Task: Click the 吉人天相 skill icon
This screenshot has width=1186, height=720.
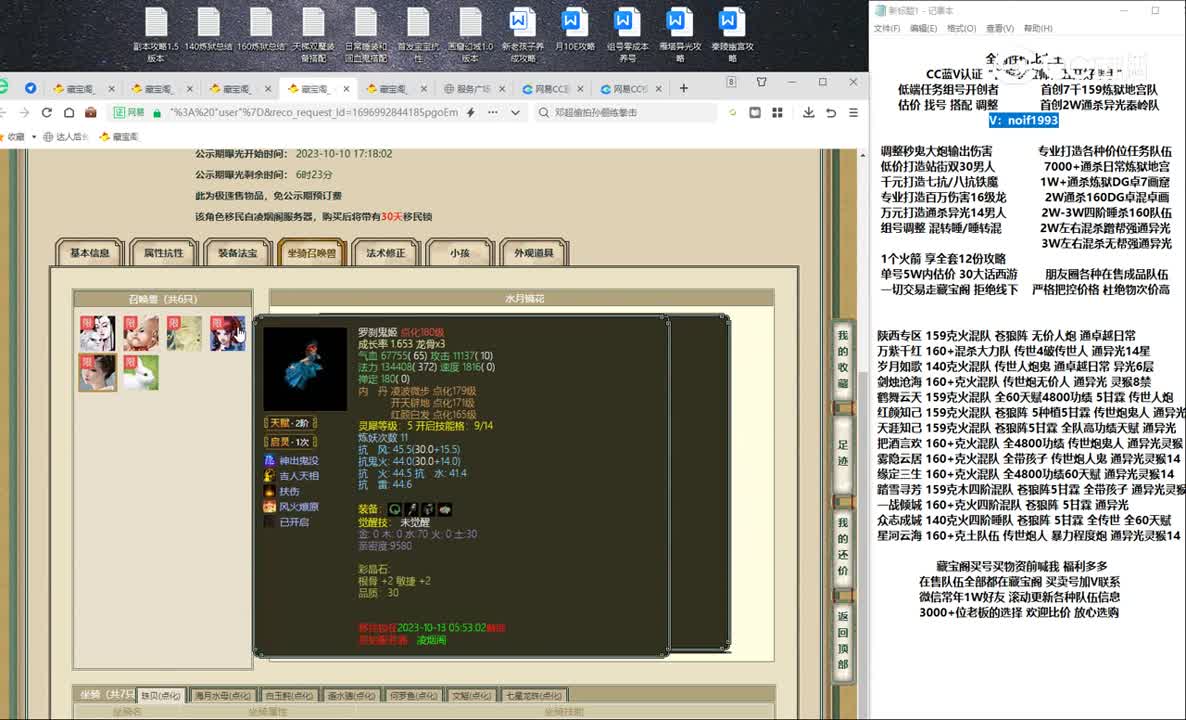Action: (269, 476)
